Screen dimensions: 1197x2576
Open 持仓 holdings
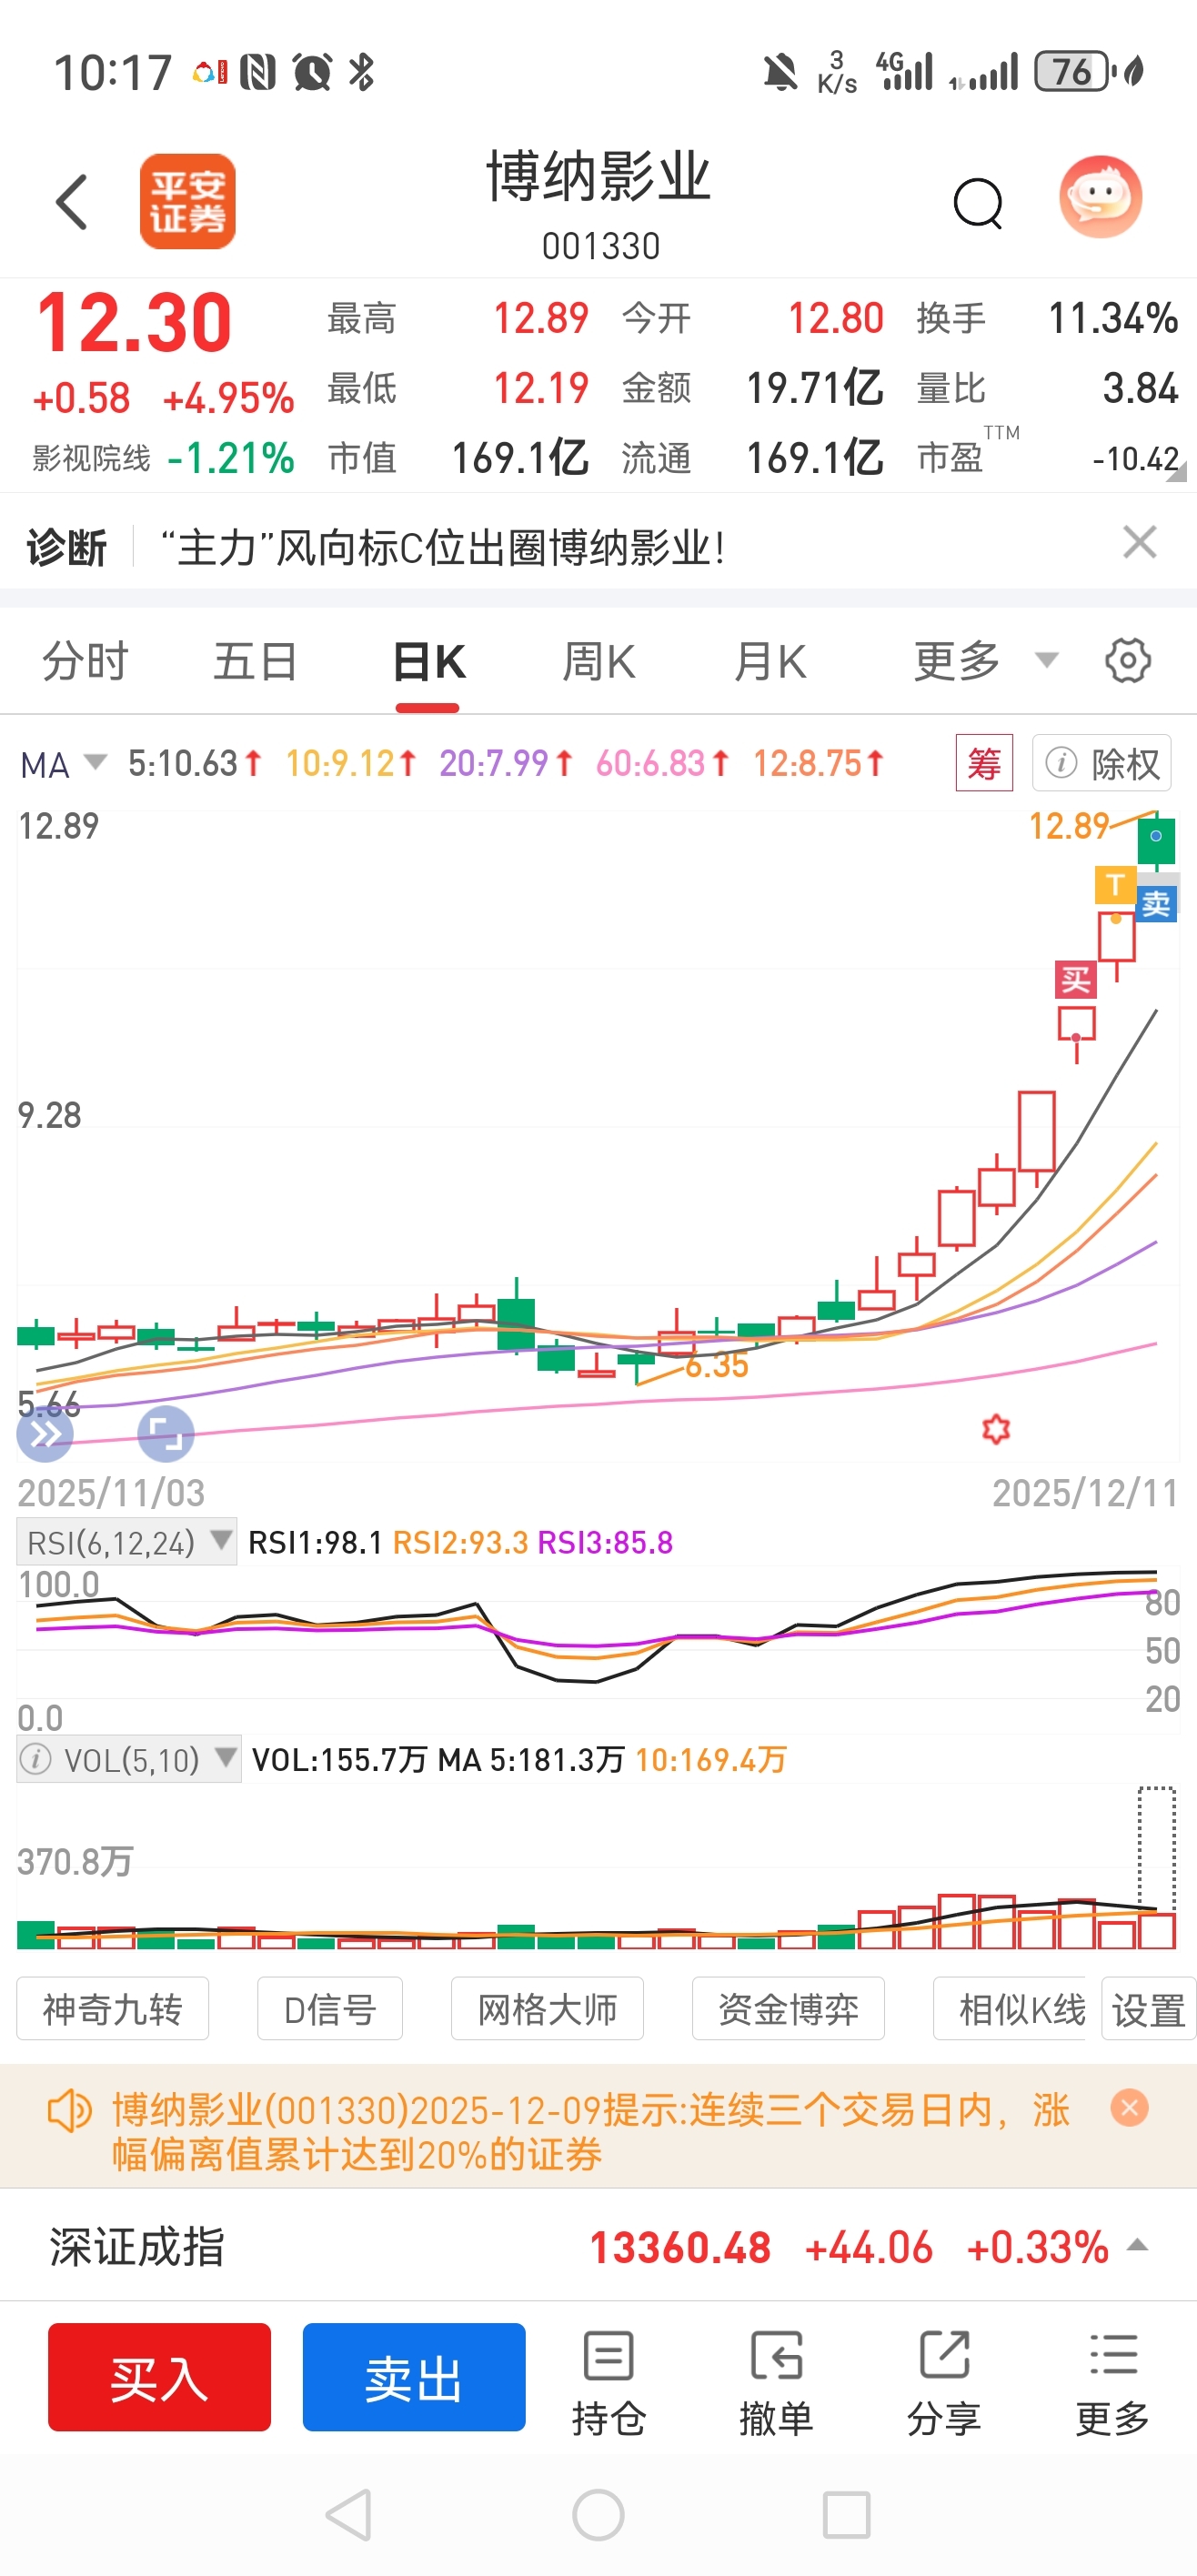click(x=608, y=2384)
